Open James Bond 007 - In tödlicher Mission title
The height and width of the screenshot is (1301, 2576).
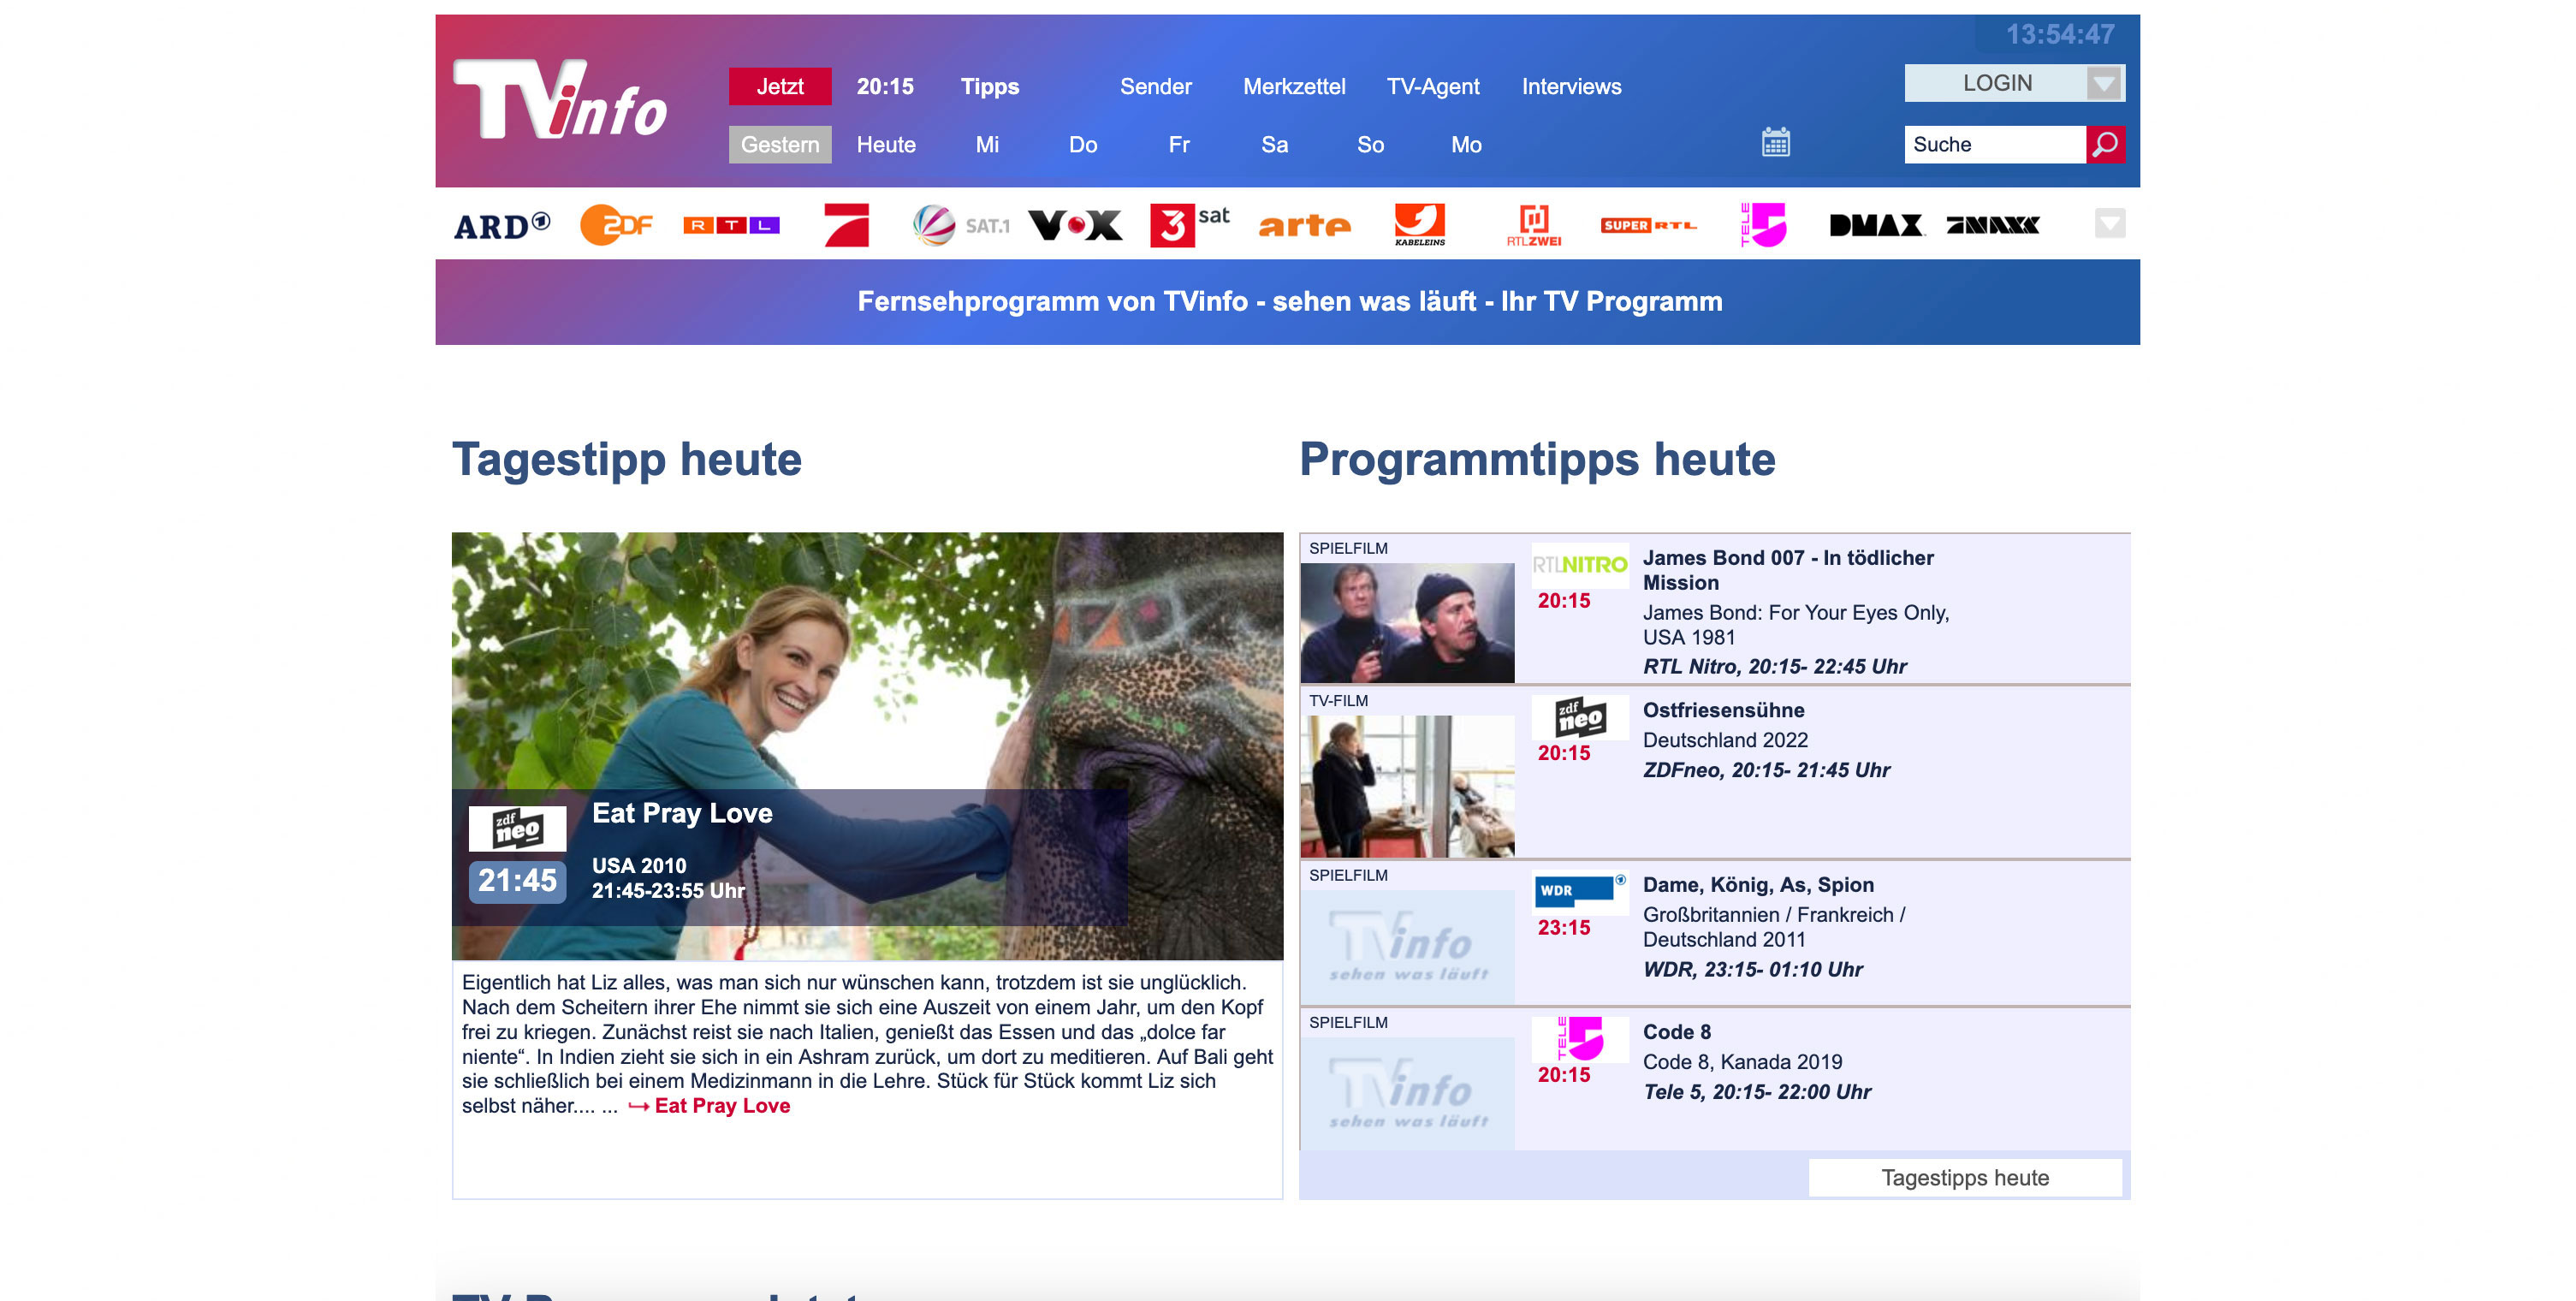1788,570
